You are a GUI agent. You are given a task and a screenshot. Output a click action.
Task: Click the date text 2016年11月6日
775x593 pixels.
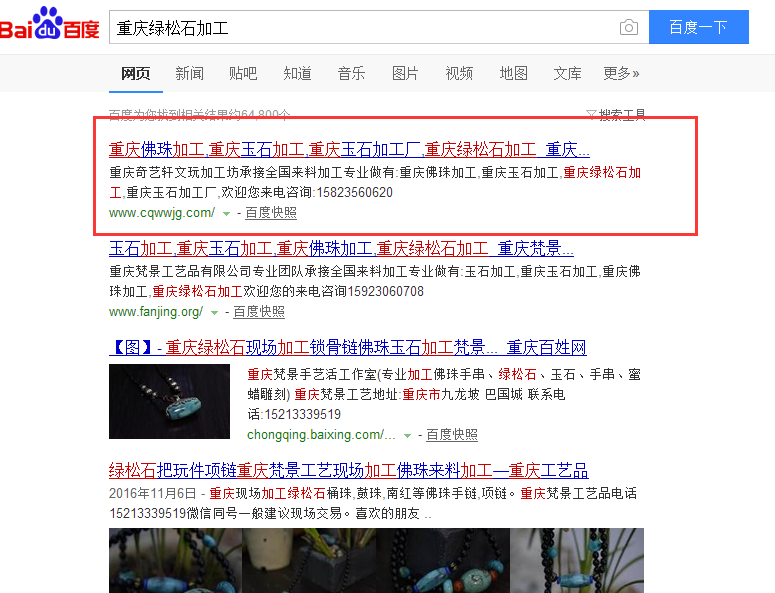click(152, 493)
